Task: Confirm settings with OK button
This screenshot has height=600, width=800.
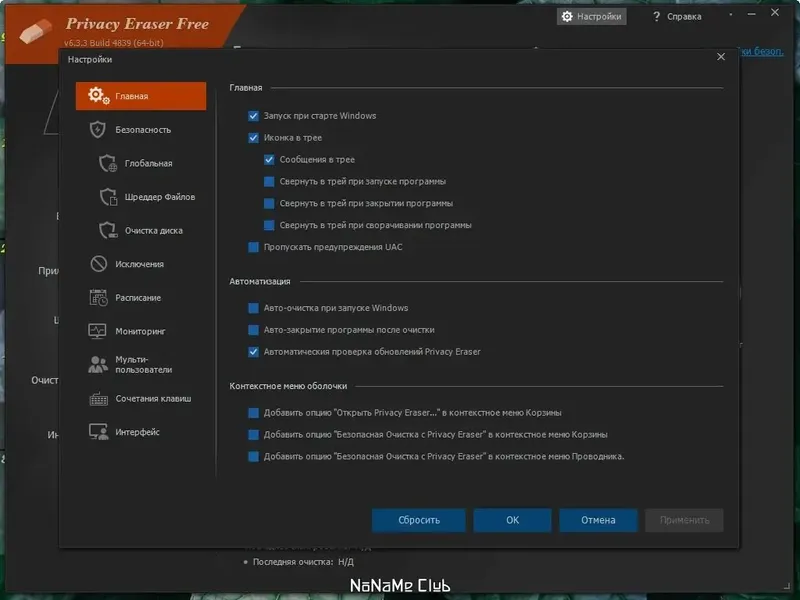Action: pyautogui.click(x=512, y=520)
